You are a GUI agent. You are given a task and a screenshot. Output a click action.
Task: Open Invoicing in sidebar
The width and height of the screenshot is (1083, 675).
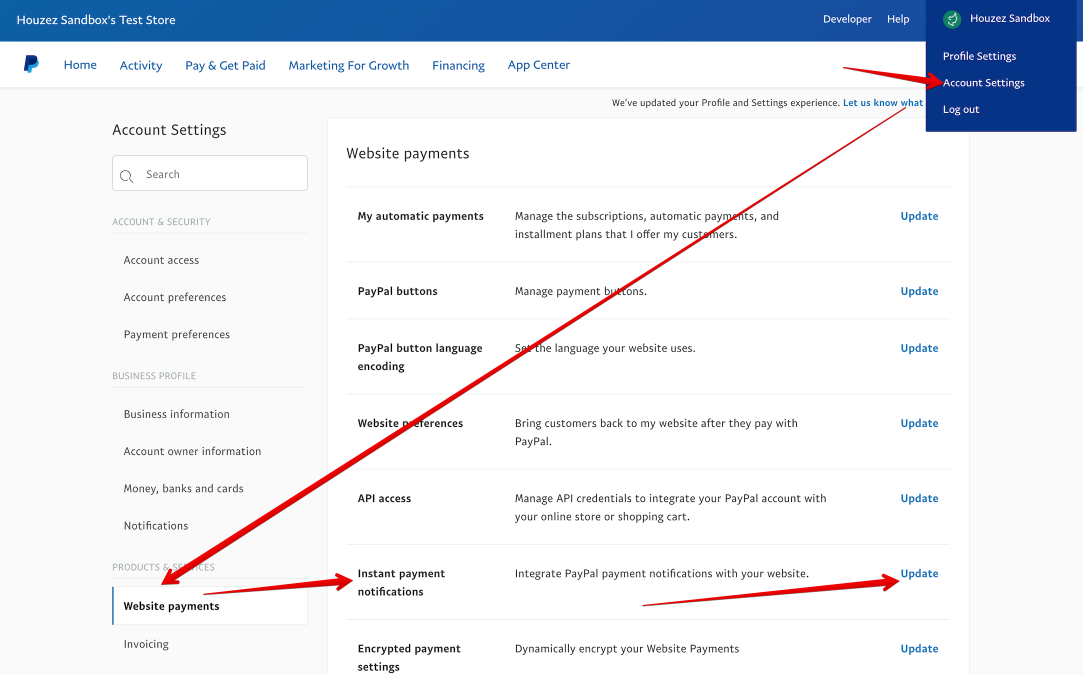146,644
